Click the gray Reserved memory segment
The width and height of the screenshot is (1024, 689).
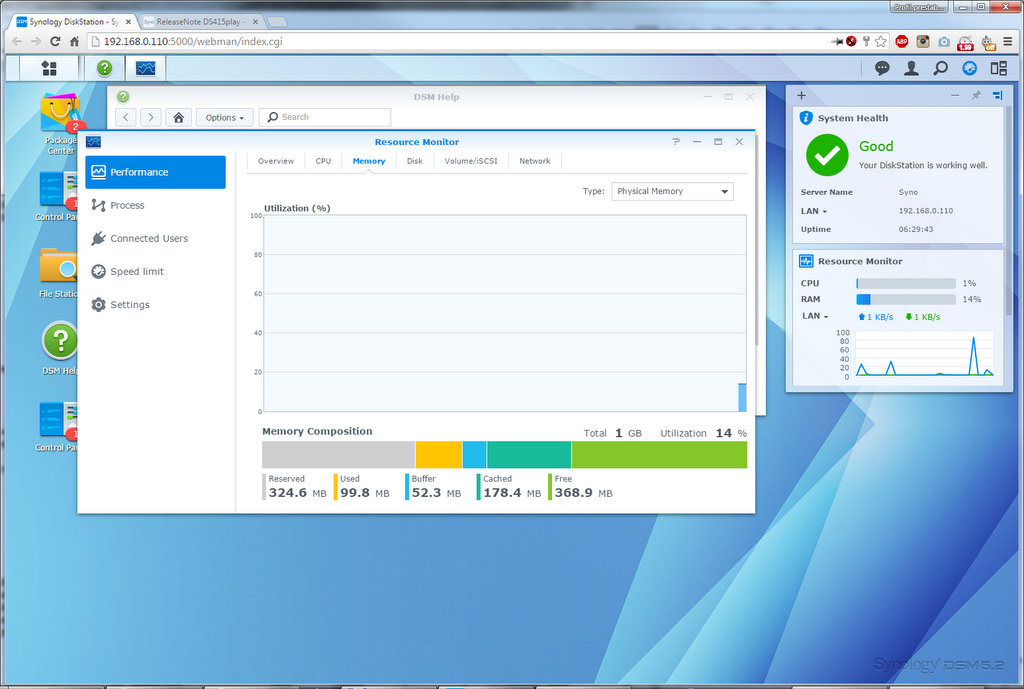338,455
